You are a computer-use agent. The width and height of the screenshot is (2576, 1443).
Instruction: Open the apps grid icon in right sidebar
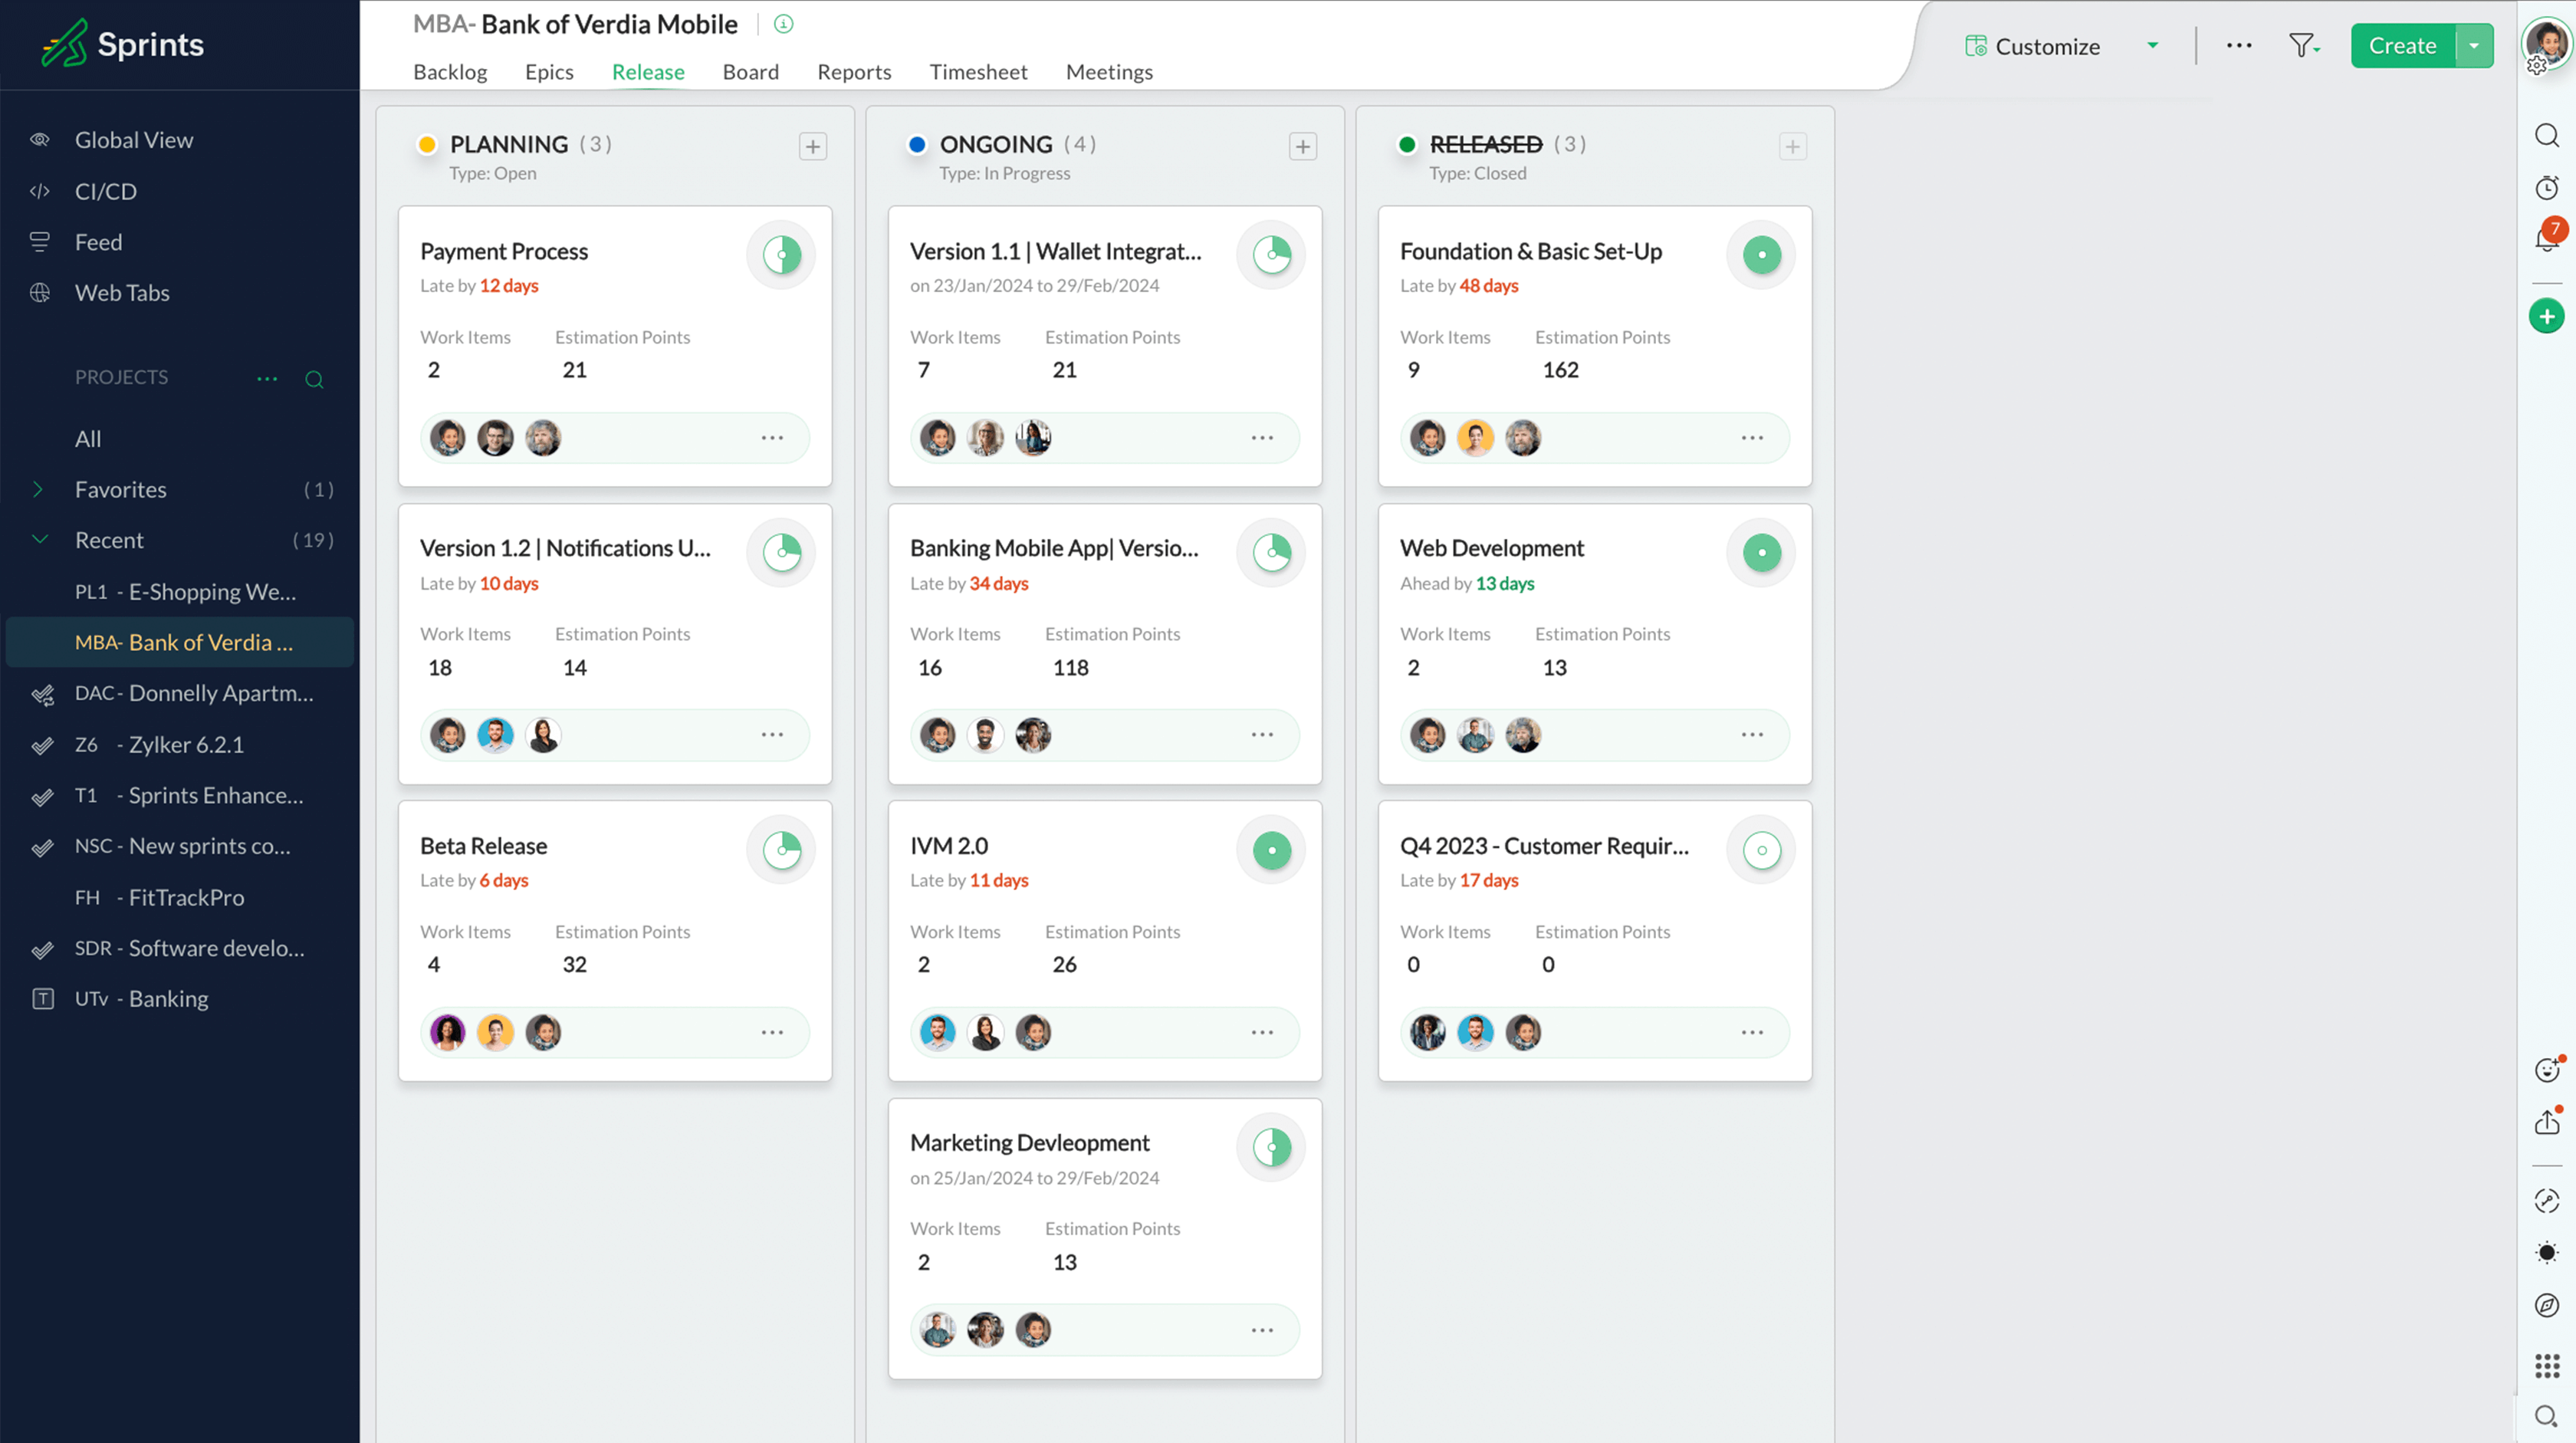click(x=2546, y=1365)
